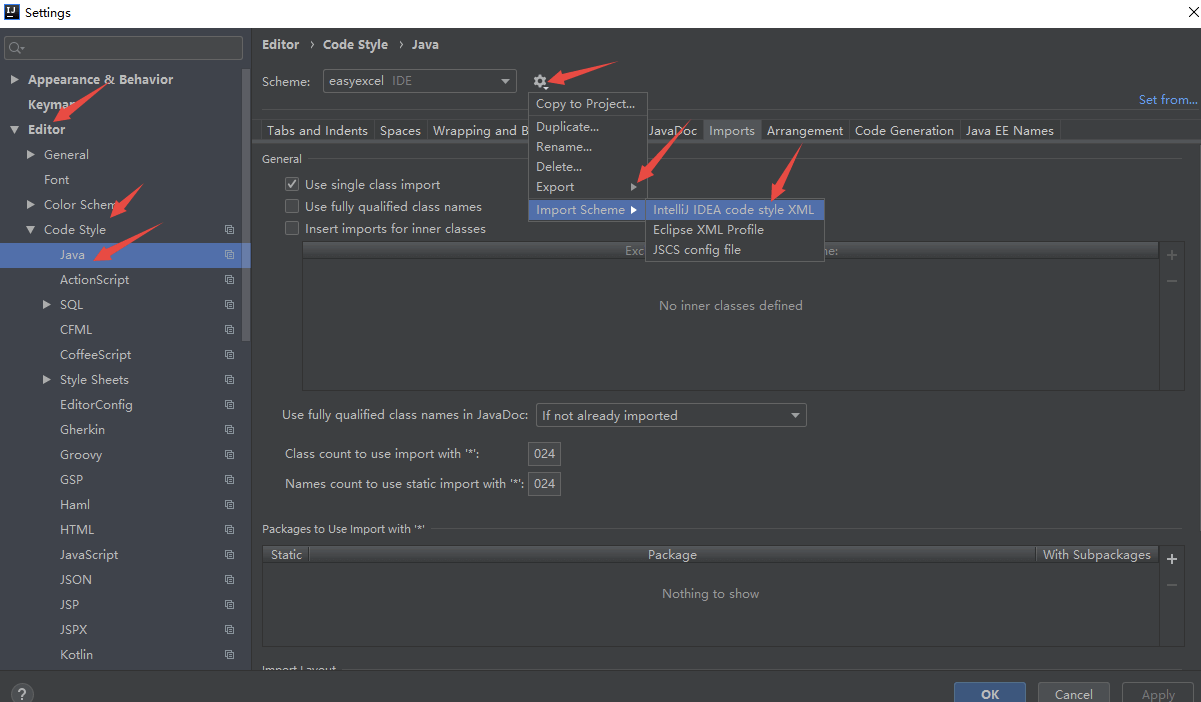The width and height of the screenshot is (1201, 702).
Task: Click the settings tree scrollbar
Action: pyautogui.click(x=247, y=205)
